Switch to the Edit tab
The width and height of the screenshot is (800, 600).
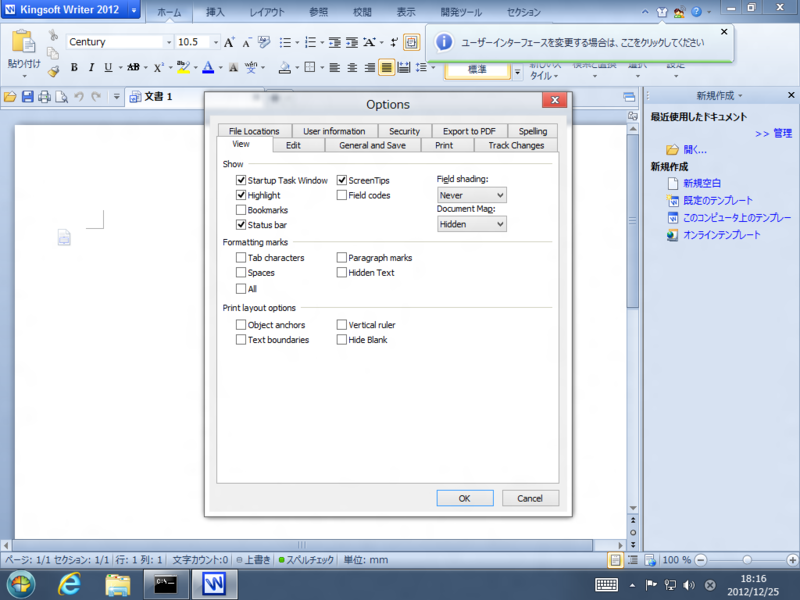click(x=293, y=145)
